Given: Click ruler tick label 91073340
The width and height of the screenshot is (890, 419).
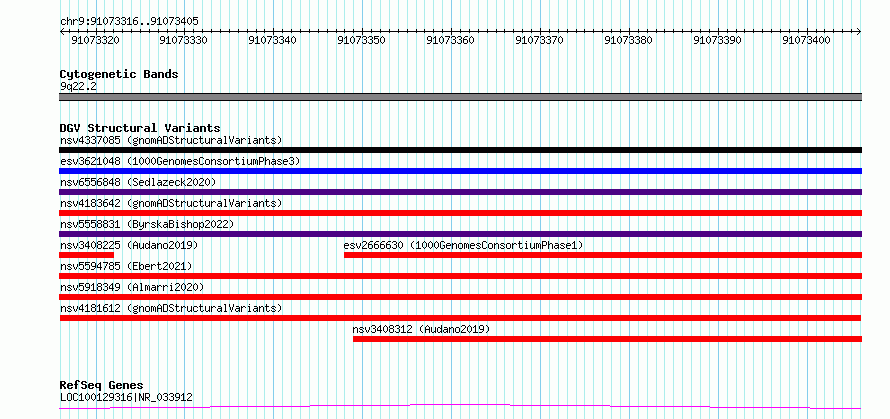Looking at the screenshot, I should (x=273, y=40).
